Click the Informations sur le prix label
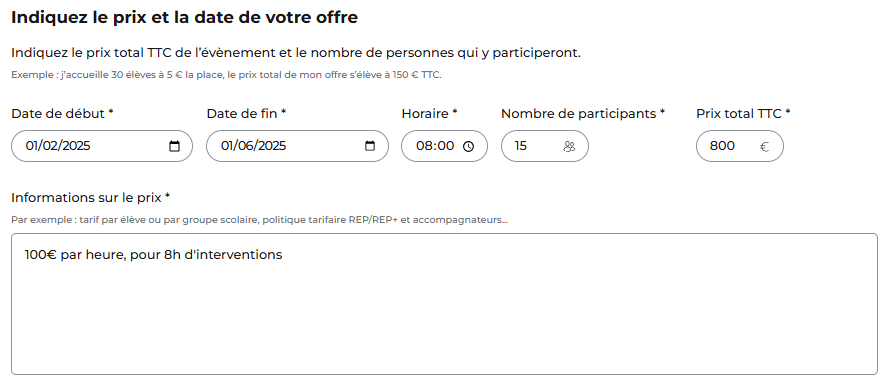 [x=91, y=198]
